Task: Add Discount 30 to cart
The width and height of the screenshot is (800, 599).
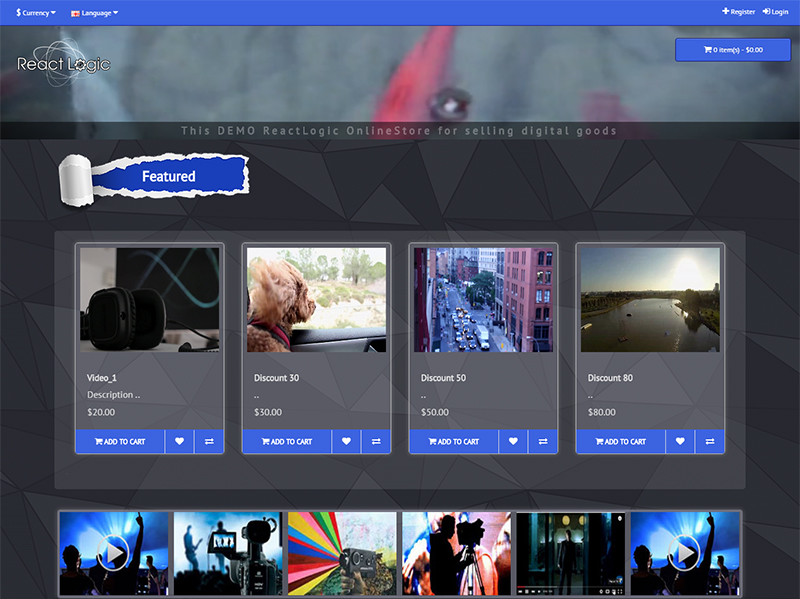Action: coord(287,442)
